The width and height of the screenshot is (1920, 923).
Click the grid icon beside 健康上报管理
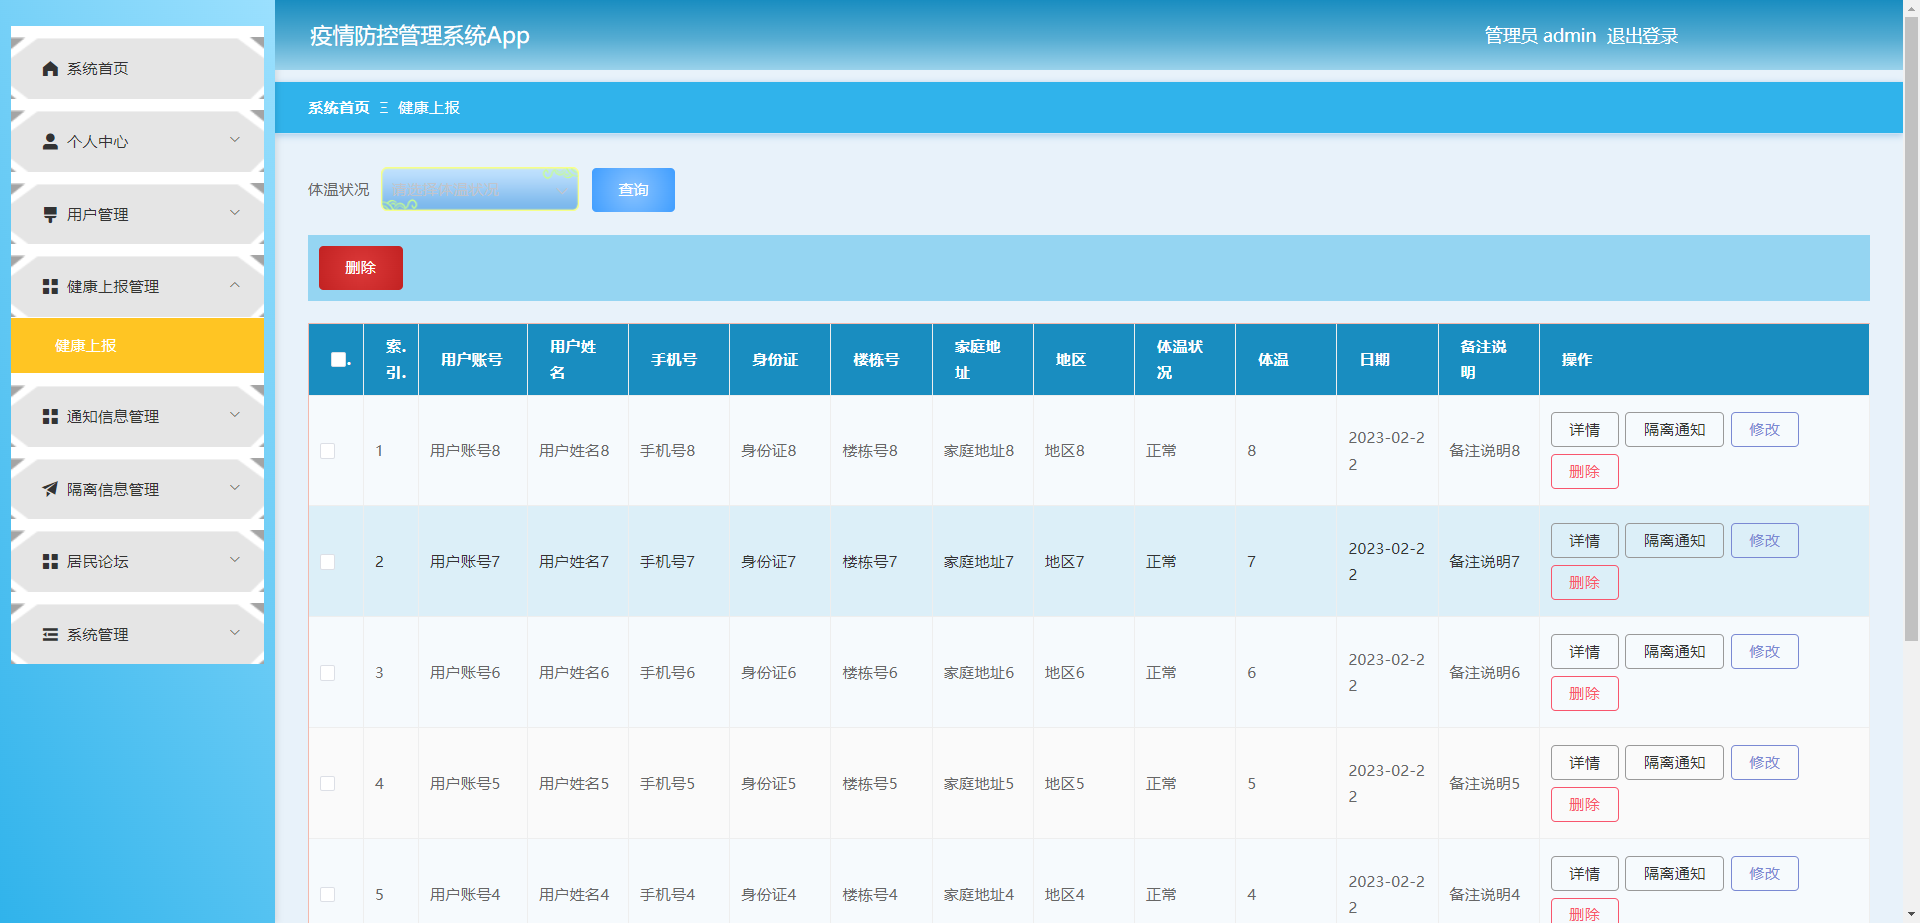pos(50,287)
